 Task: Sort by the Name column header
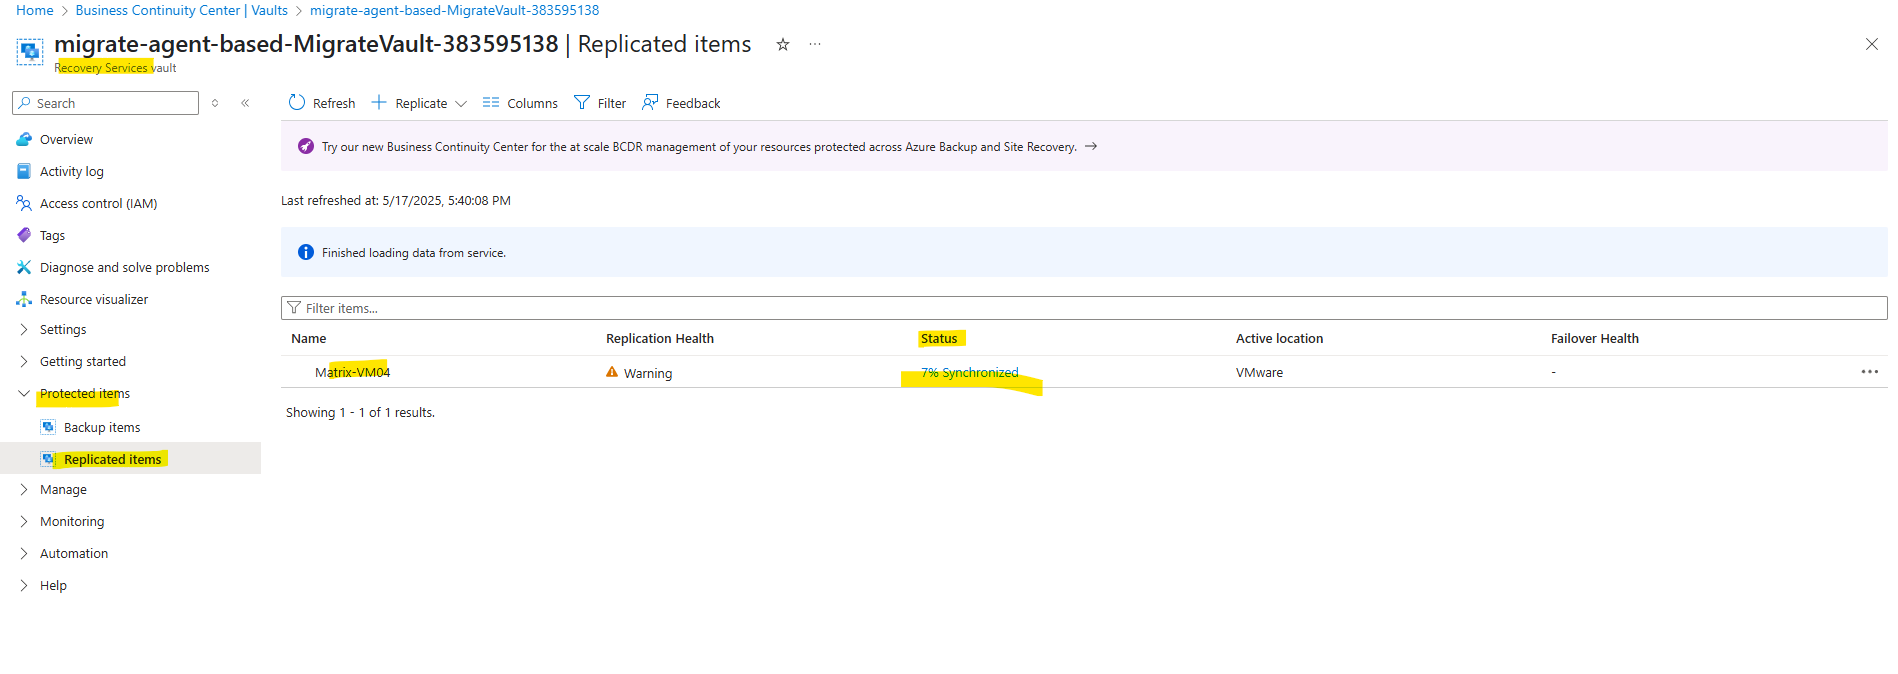point(308,339)
